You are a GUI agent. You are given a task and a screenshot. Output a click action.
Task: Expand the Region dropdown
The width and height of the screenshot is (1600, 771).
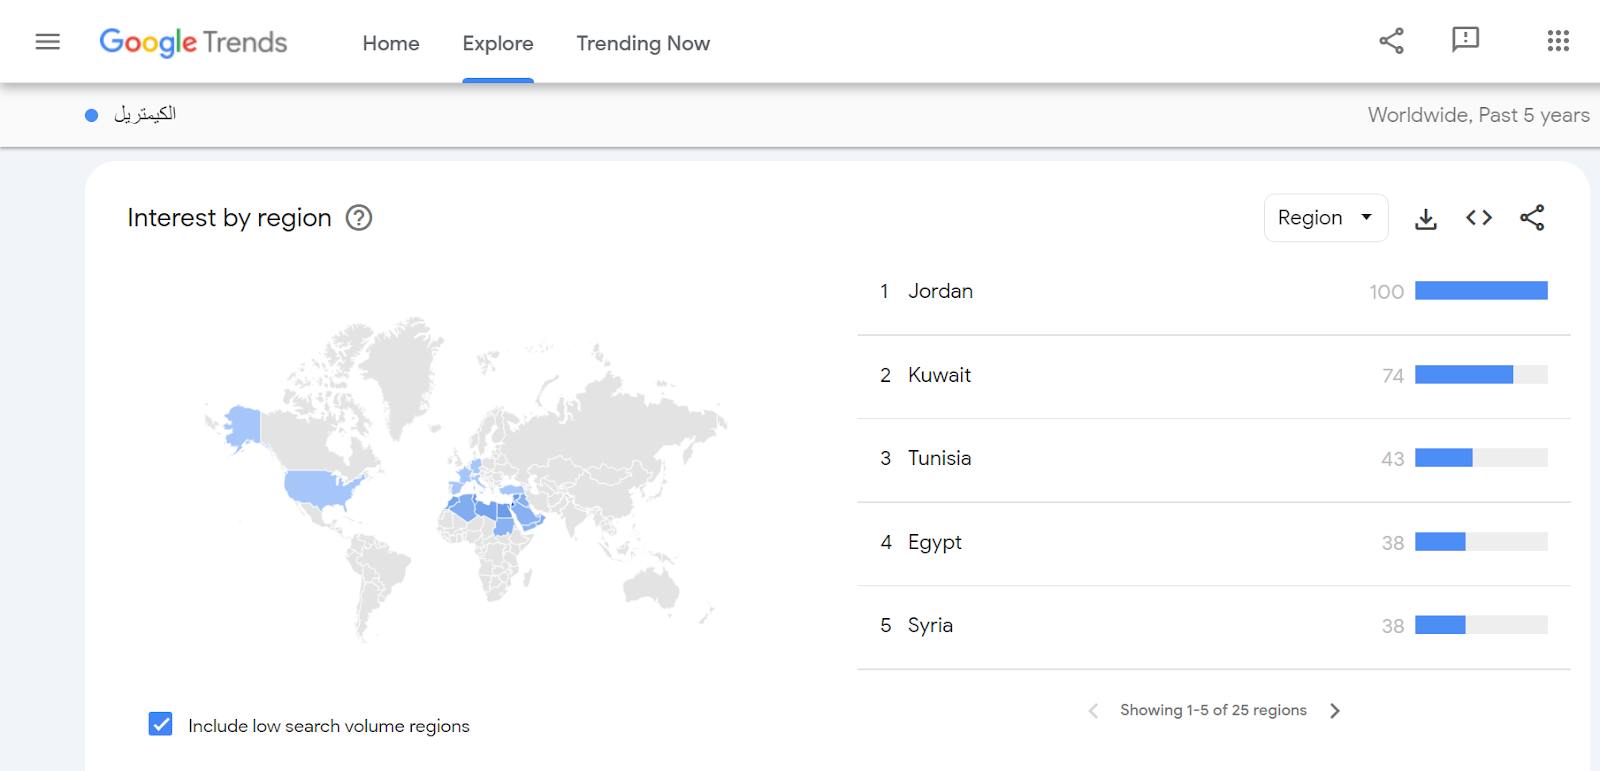pyautogui.click(x=1325, y=218)
